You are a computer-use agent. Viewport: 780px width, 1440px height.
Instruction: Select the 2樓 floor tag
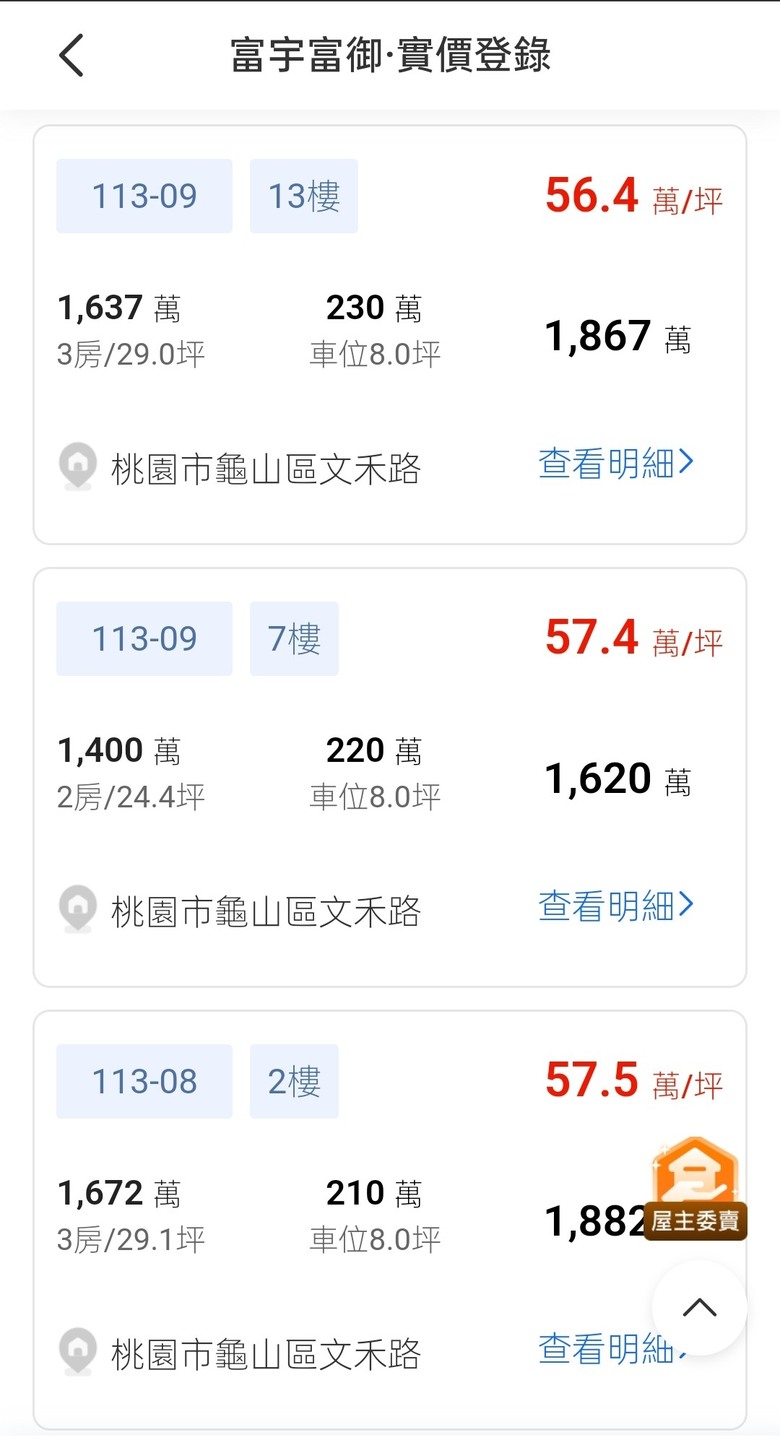[x=294, y=1082]
